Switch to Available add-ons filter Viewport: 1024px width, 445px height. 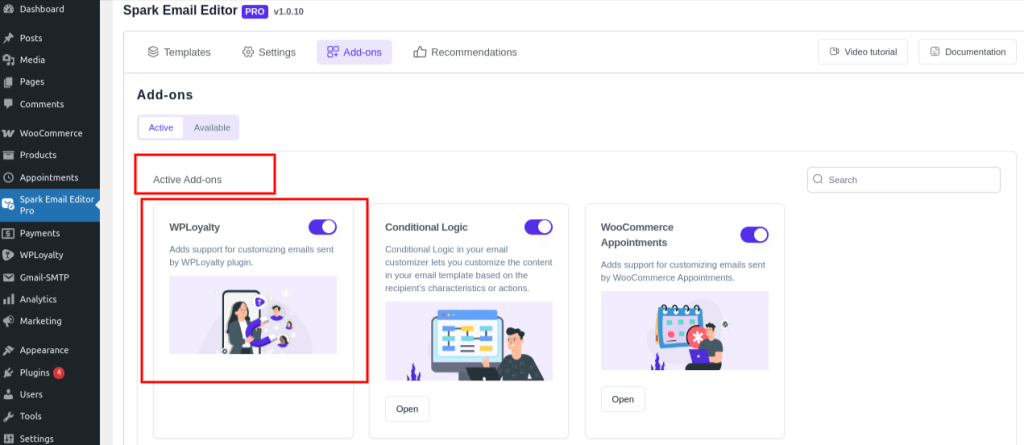(212, 127)
